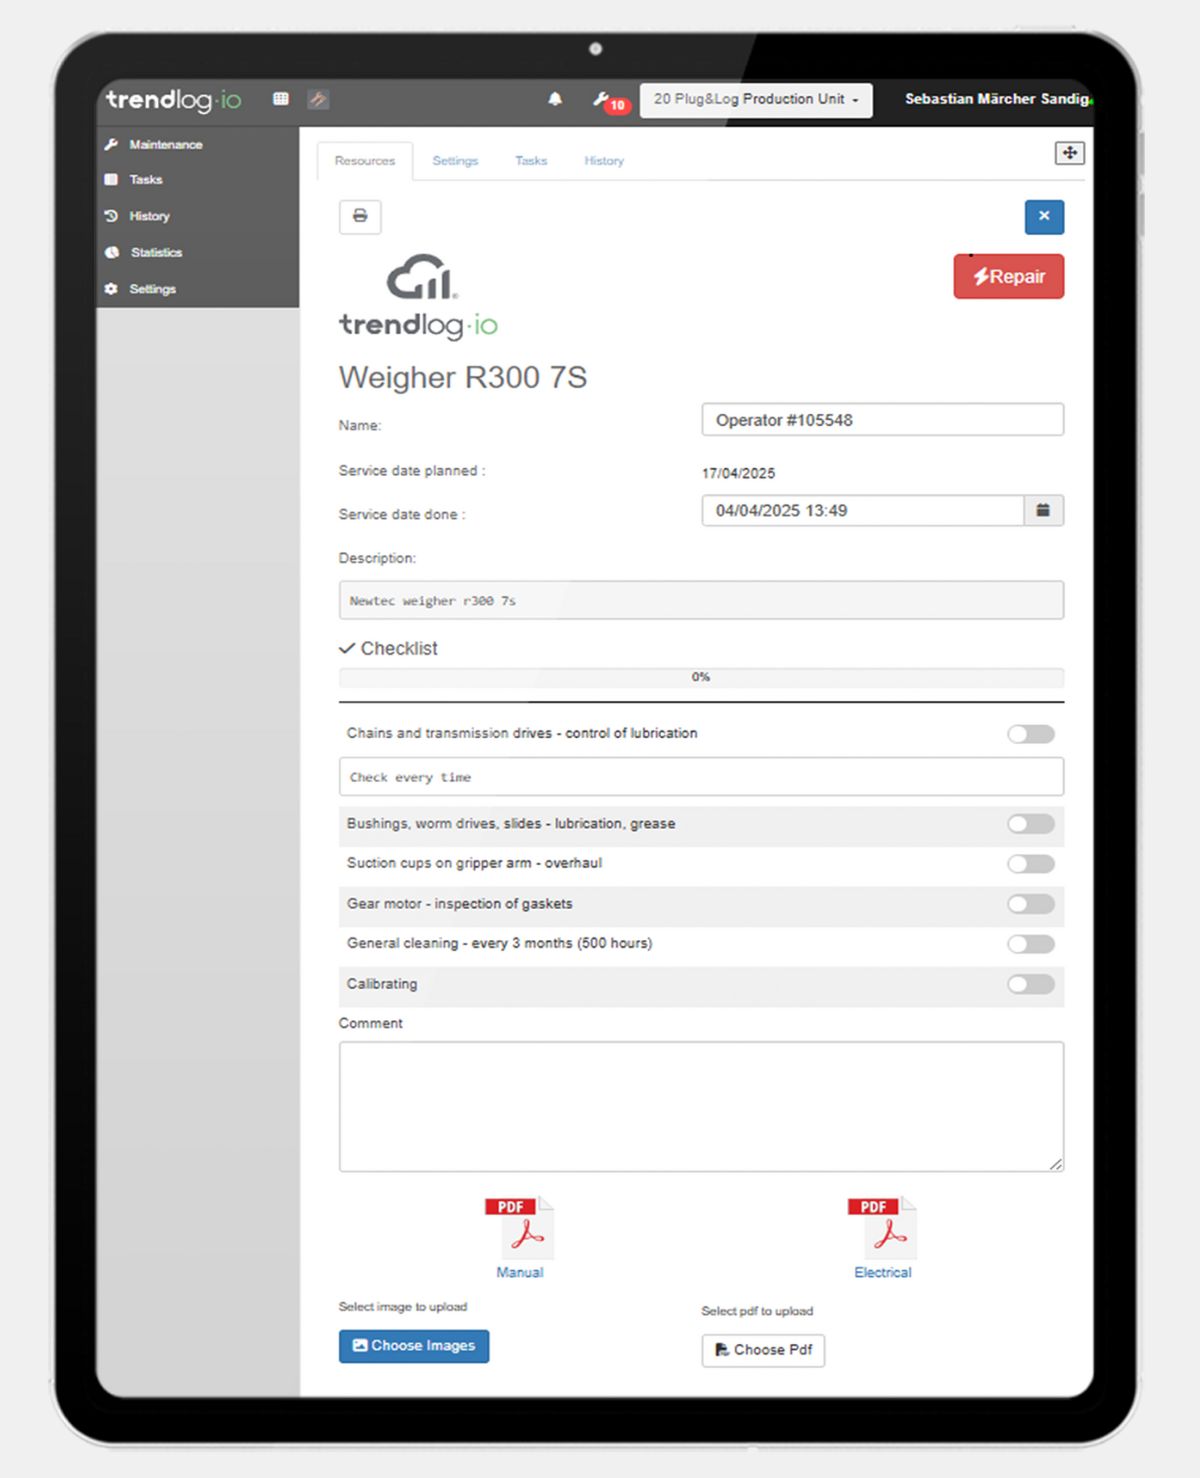Click the Choose Pdf button
The height and width of the screenshot is (1478, 1200).
(x=763, y=1350)
